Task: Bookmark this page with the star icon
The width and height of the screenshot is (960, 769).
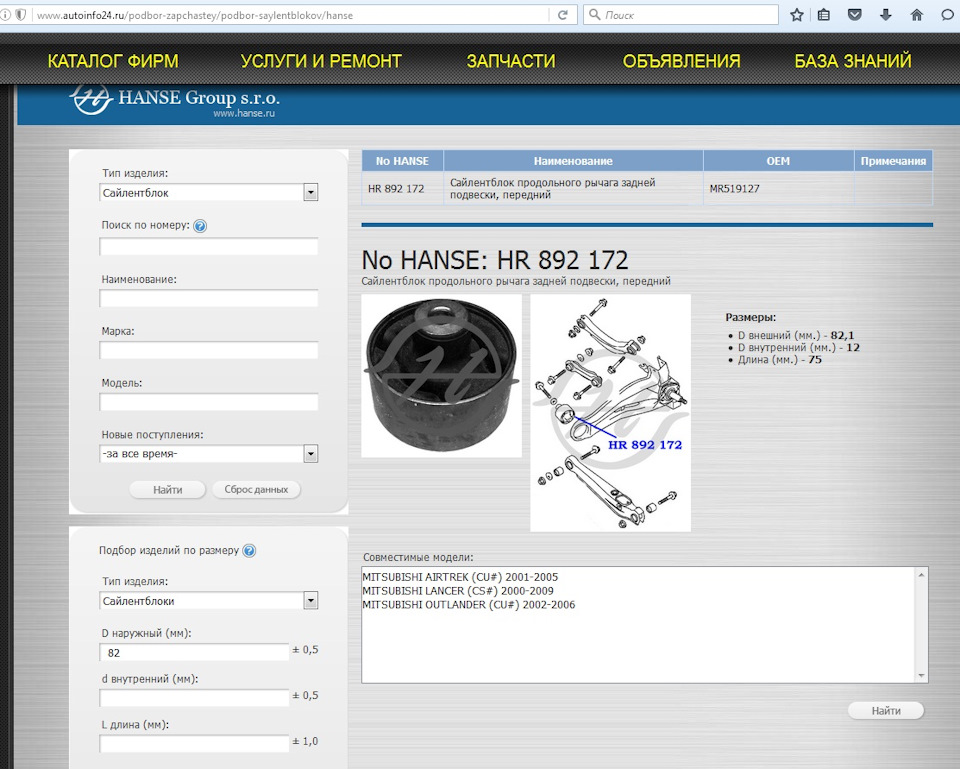Action: (x=797, y=15)
